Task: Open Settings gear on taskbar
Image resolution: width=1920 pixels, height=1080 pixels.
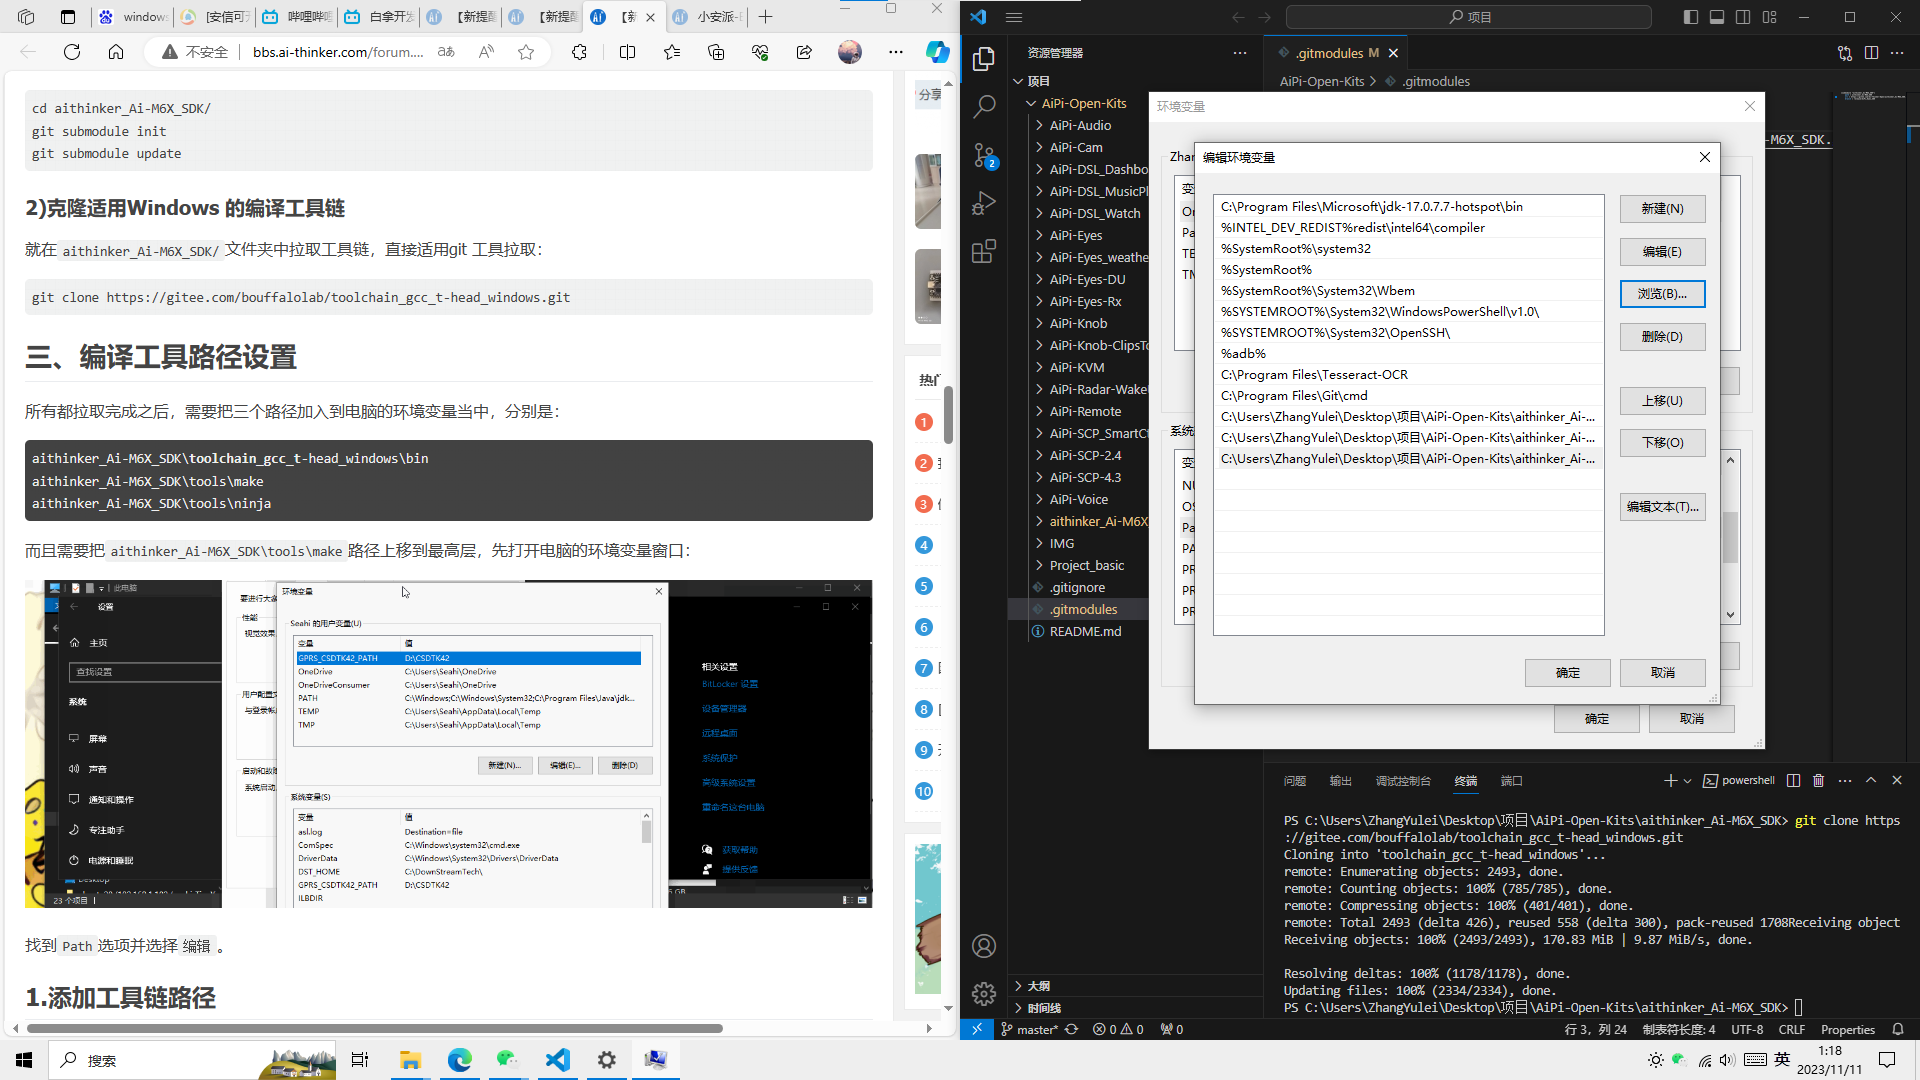Action: (606, 1060)
